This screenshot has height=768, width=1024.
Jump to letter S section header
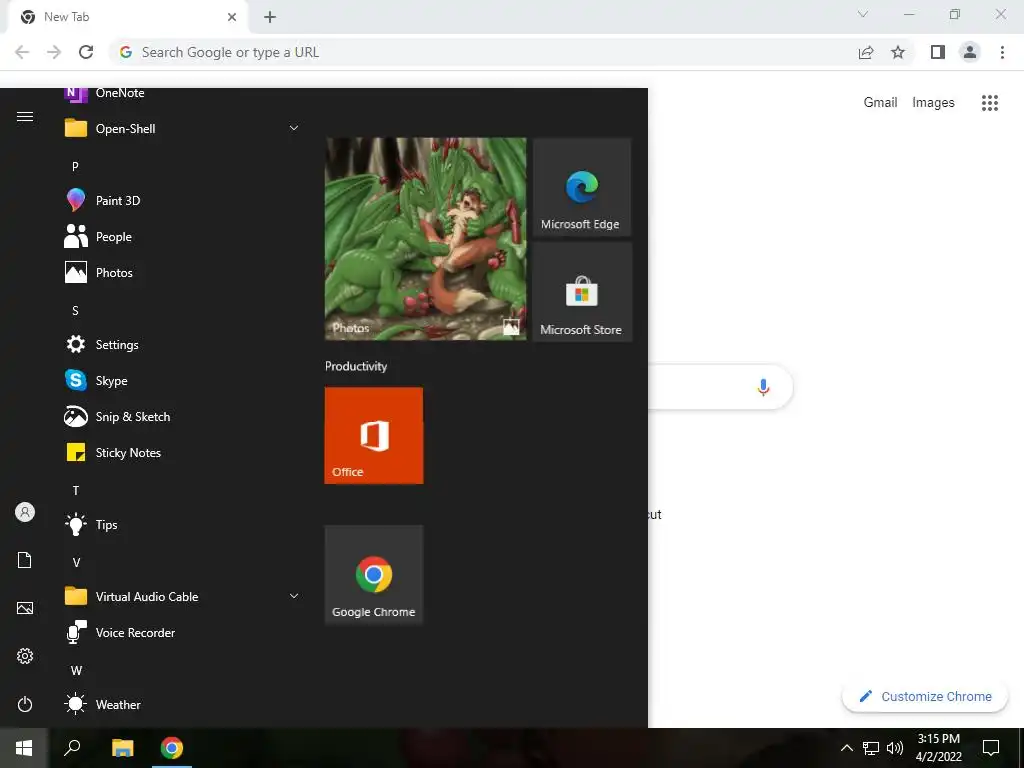point(75,310)
